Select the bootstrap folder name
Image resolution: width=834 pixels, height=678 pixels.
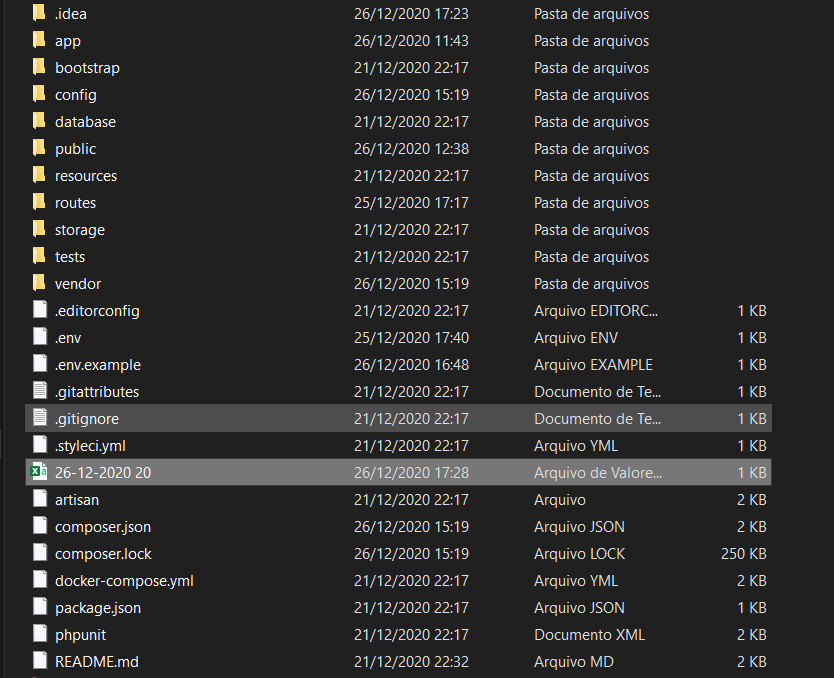pyautogui.click(x=88, y=68)
